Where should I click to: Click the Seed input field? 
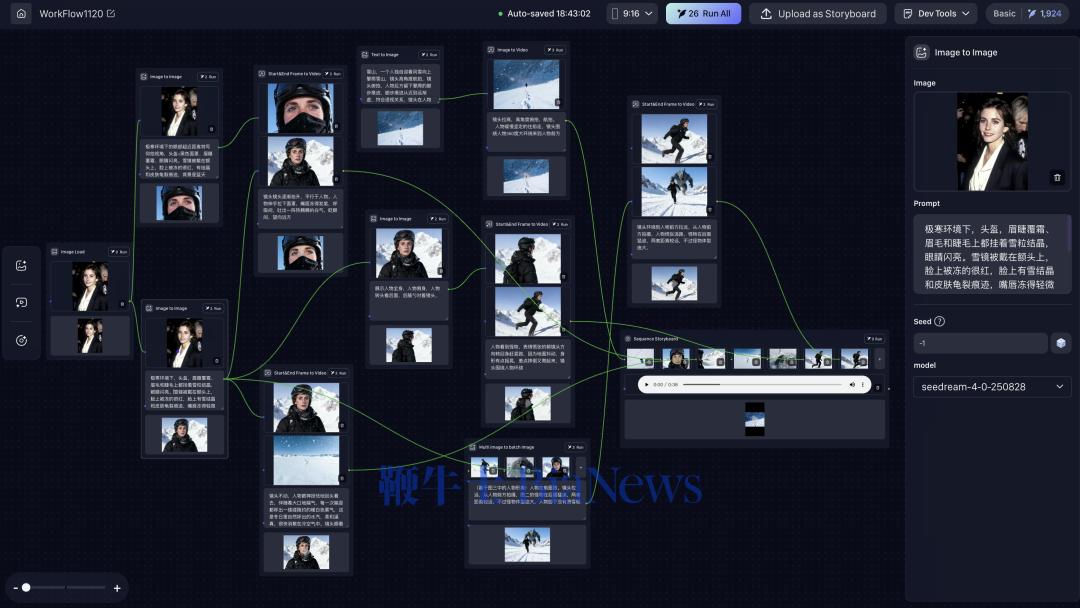pyautogui.click(x=979, y=343)
